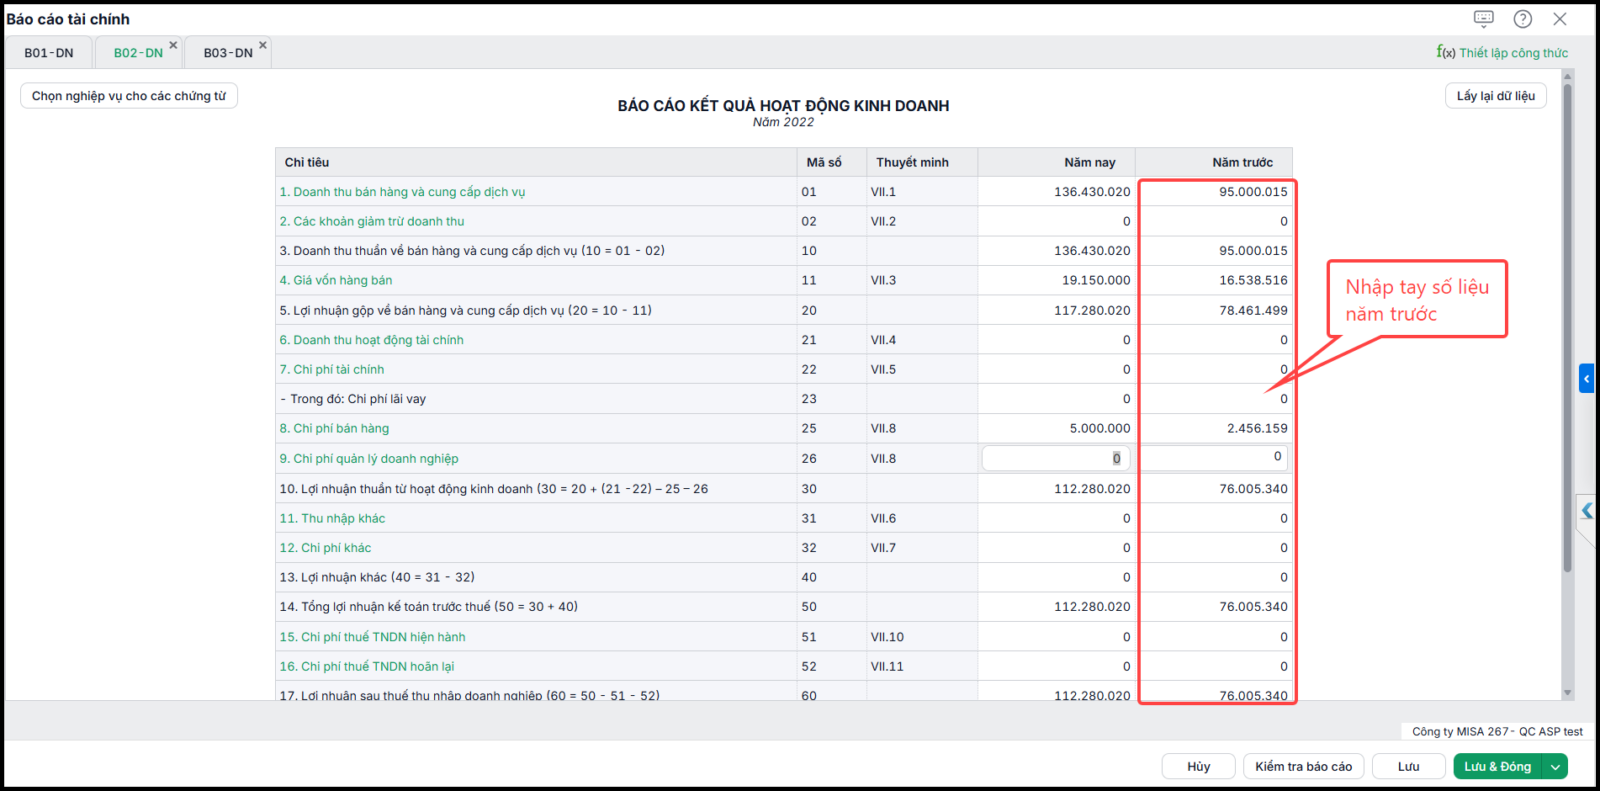Close the B02-DN tab
Image resolution: width=1600 pixels, height=791 pixels.
pos(173,45)
